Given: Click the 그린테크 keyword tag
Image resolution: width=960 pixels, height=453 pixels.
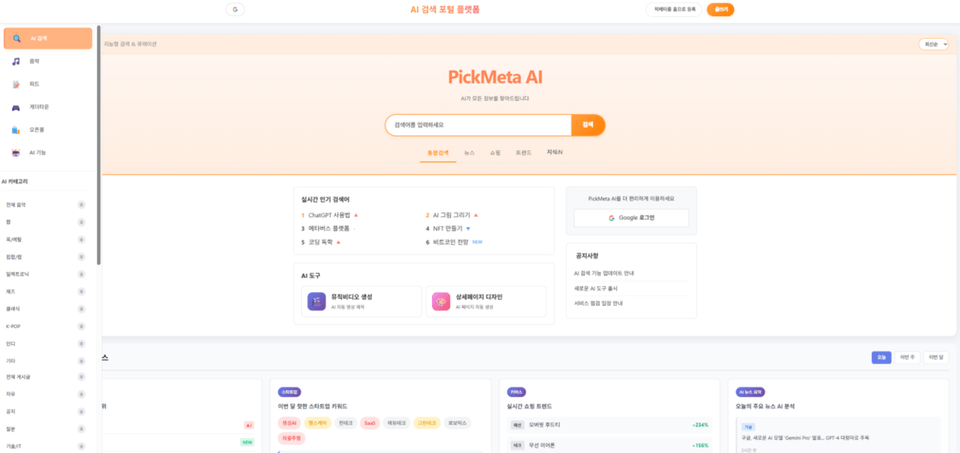Looking at the screenshot, I should coord(427,423).
